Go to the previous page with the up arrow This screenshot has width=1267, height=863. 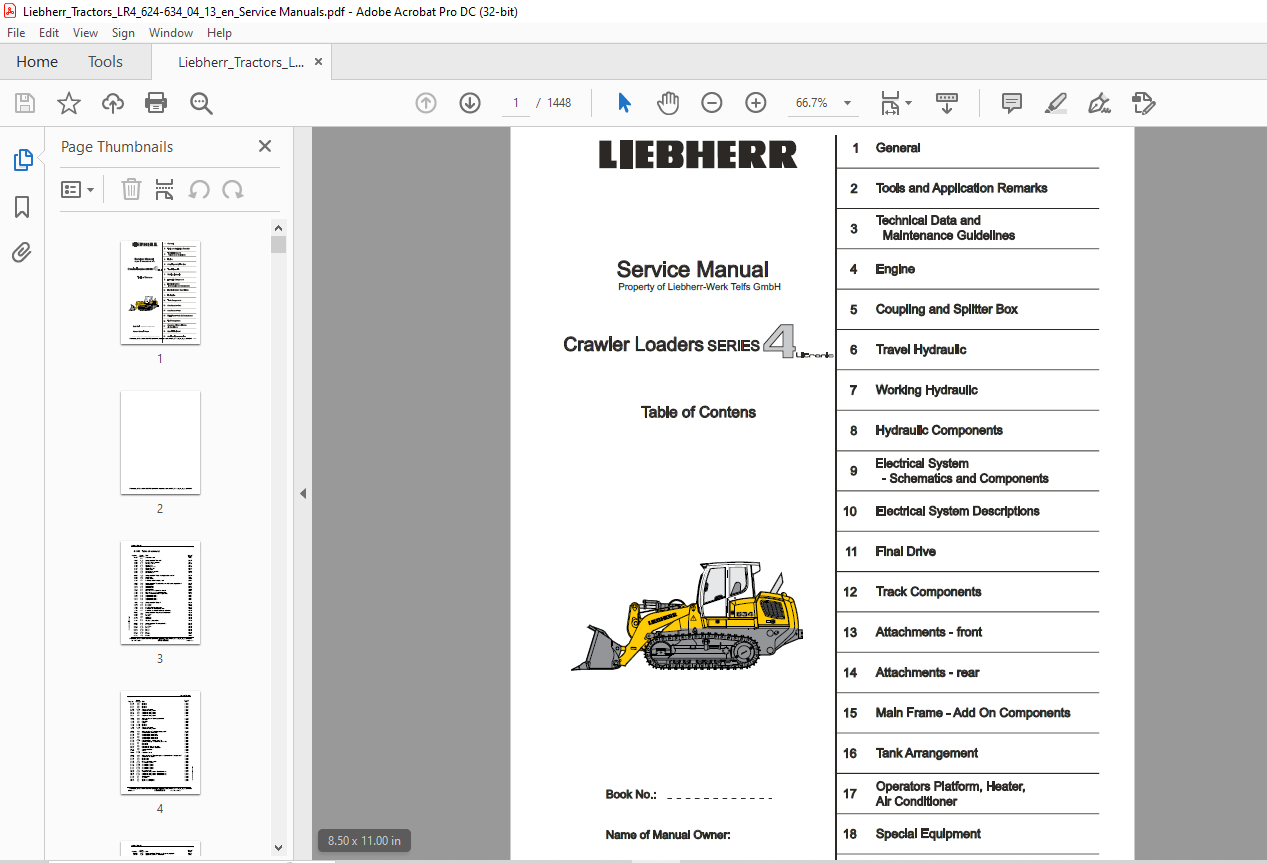point(426,103)
